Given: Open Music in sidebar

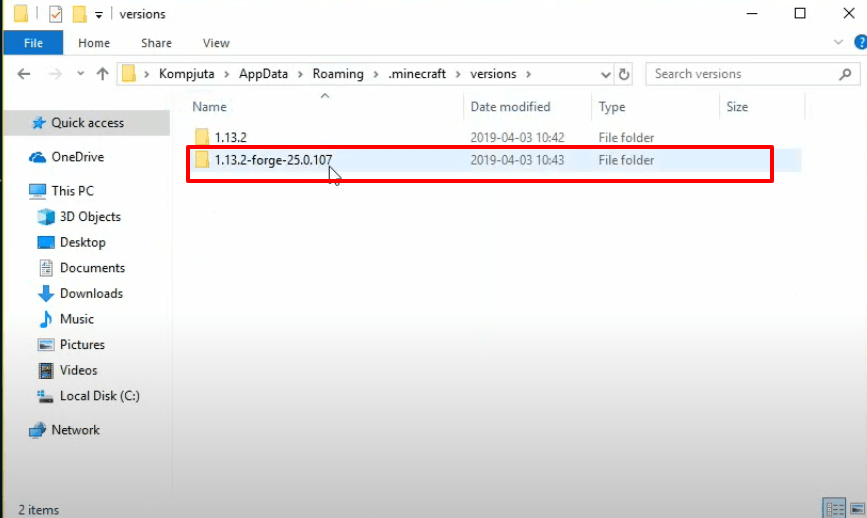Looking at the screenshot, I should (76, 319).
